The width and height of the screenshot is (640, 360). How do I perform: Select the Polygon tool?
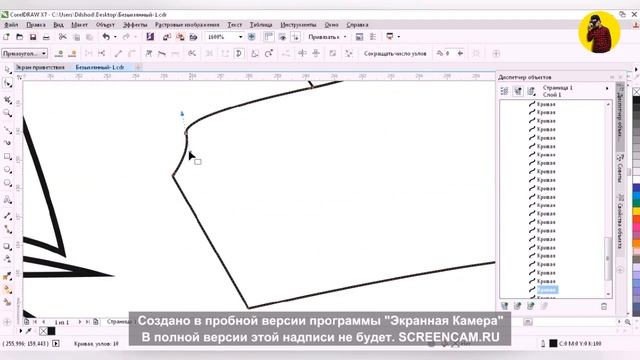click(7, 183)
